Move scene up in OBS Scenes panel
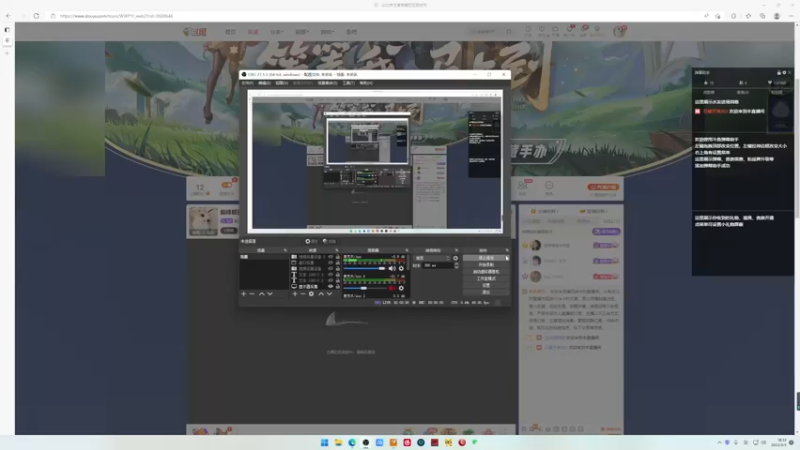This screenshot has height=450, width=800. pos(262,294)
